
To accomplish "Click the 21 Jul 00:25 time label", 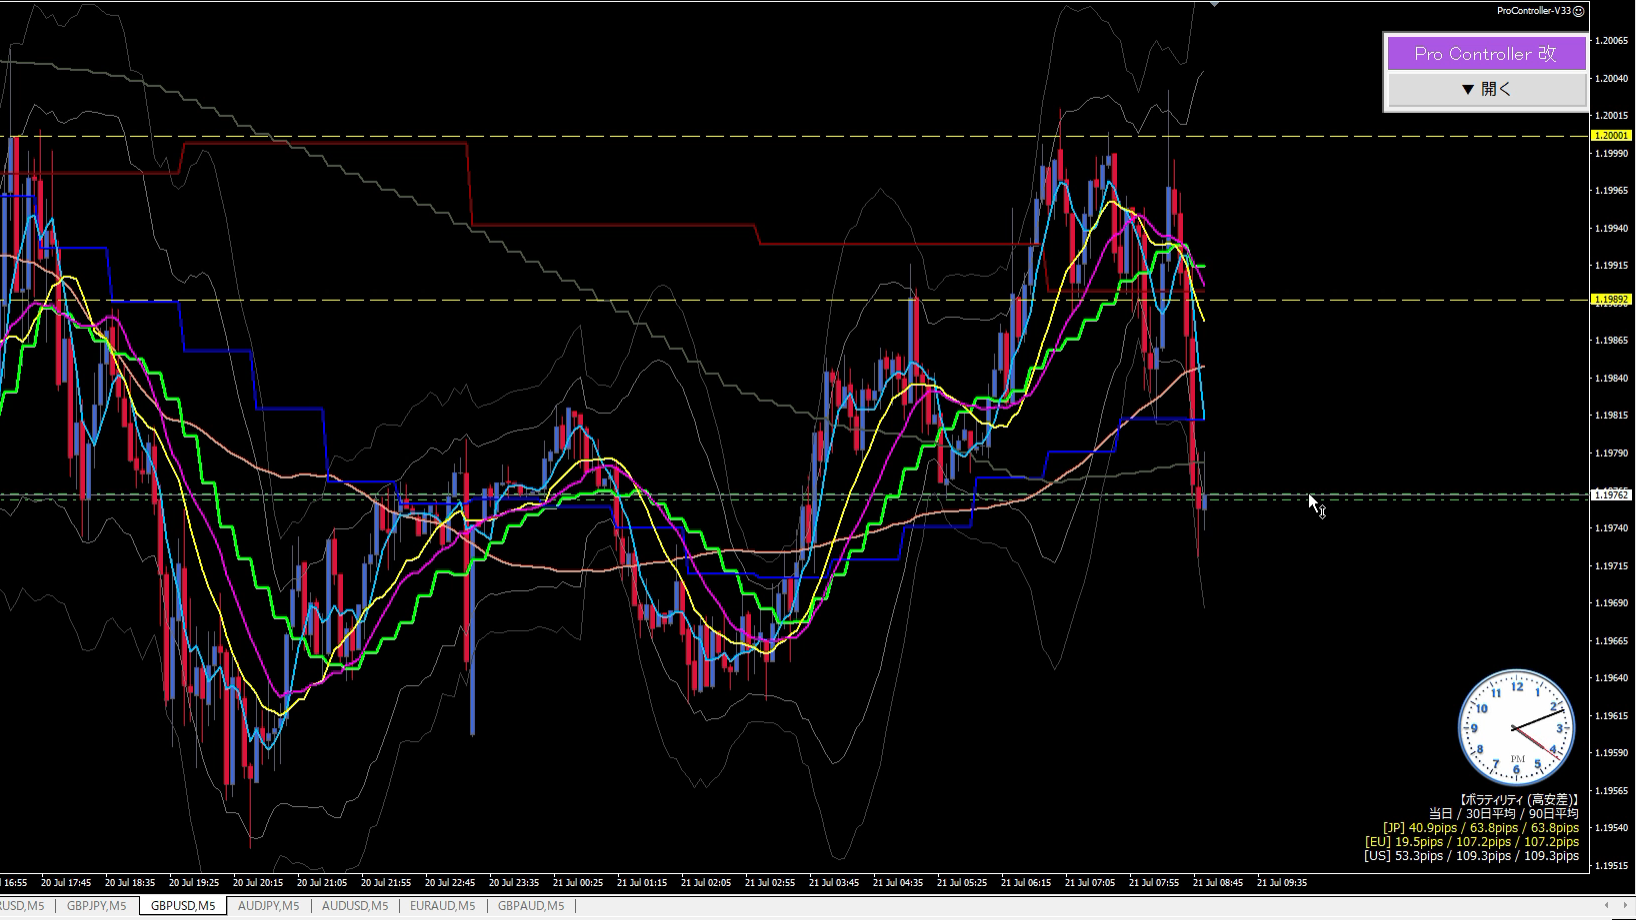I will tap(578, 883).
